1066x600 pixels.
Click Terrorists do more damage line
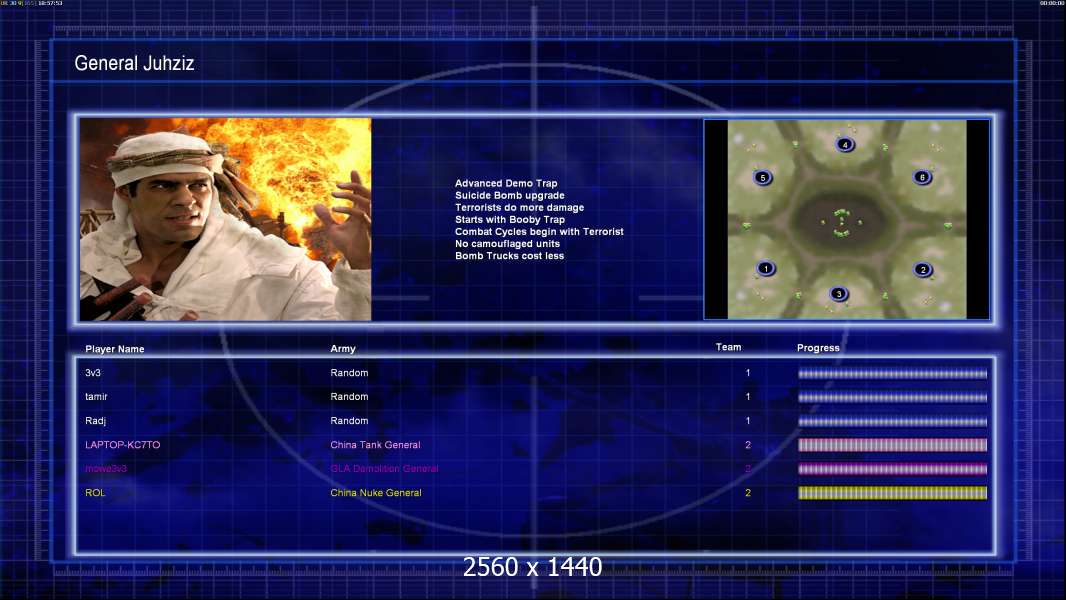[x=519, y=208]
